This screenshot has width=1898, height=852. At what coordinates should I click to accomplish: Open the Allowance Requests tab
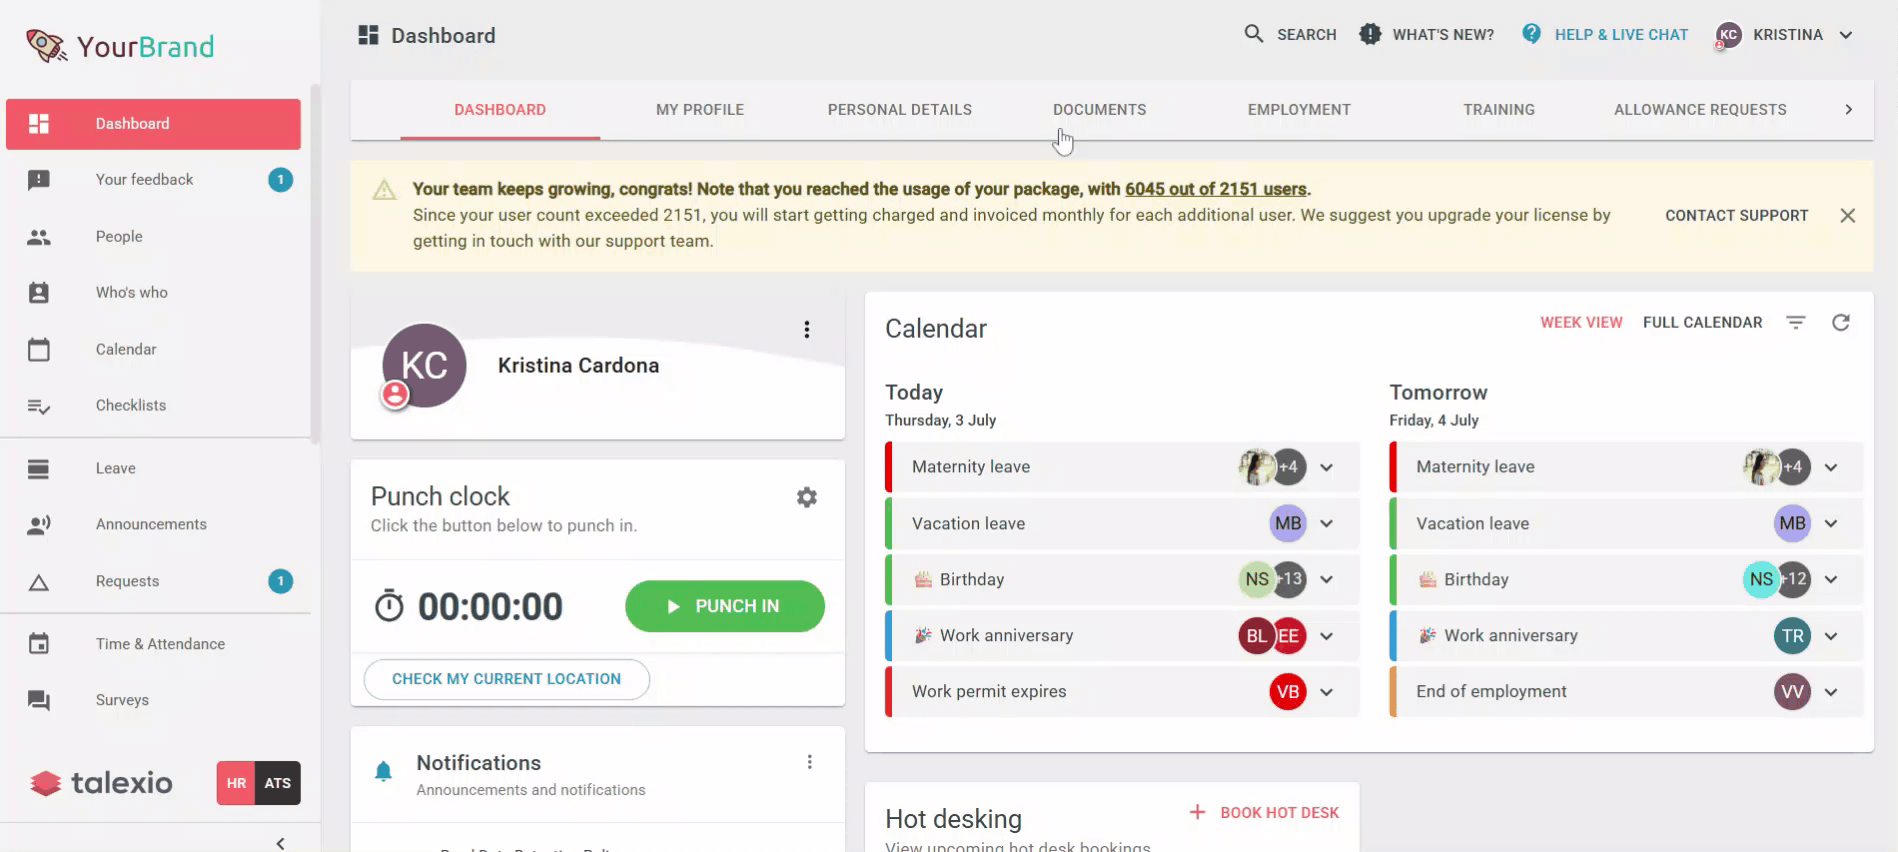1700,110
